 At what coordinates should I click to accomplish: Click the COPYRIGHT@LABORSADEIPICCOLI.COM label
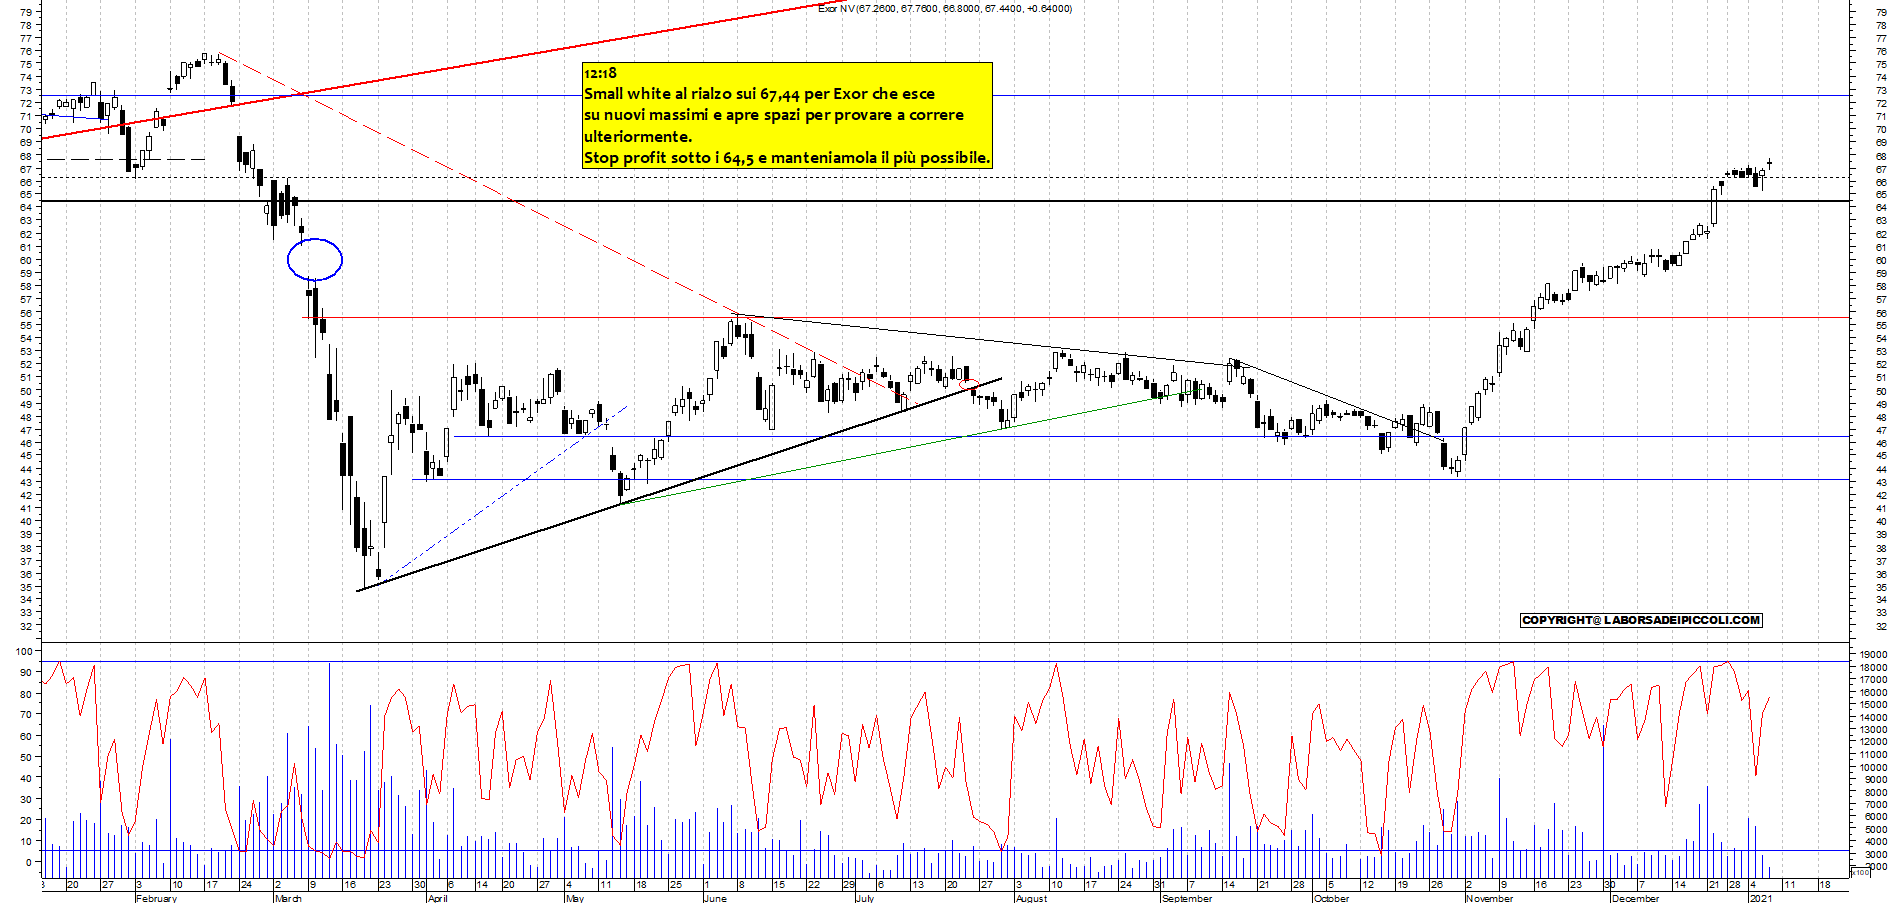click(1641, 620)
